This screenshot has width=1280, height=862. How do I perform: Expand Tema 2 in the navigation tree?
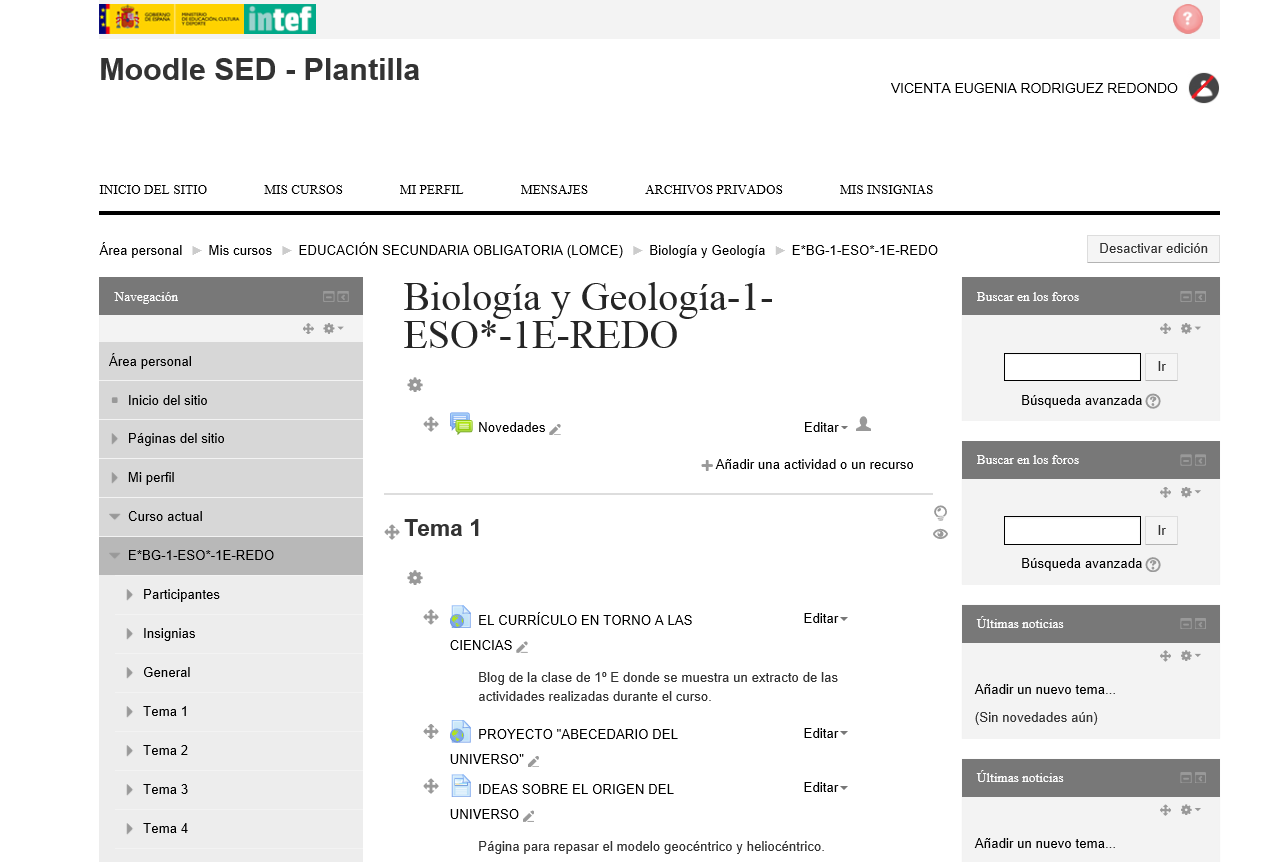pos(129,750)
